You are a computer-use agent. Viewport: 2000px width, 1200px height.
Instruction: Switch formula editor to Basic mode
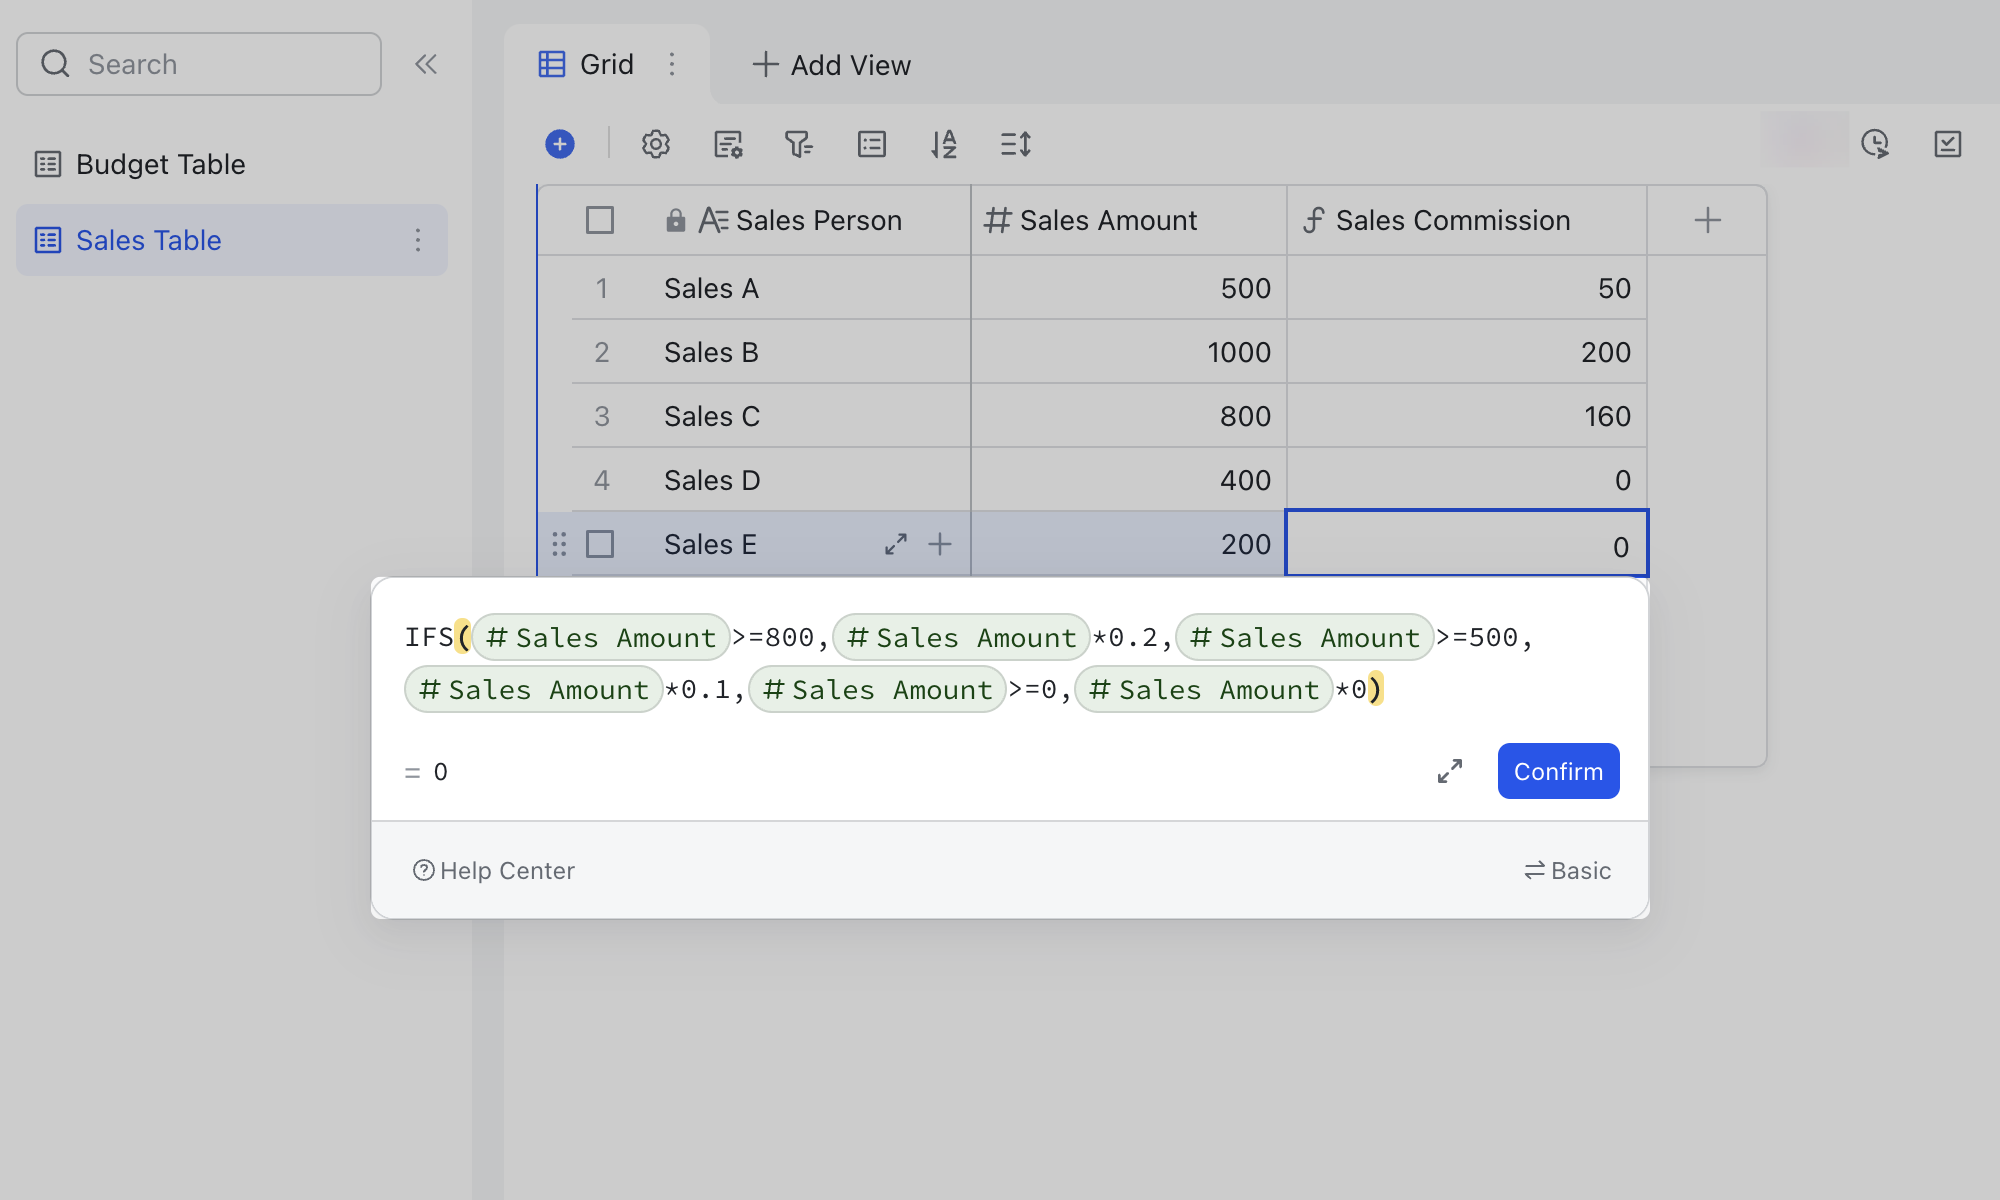[1567, 871]
